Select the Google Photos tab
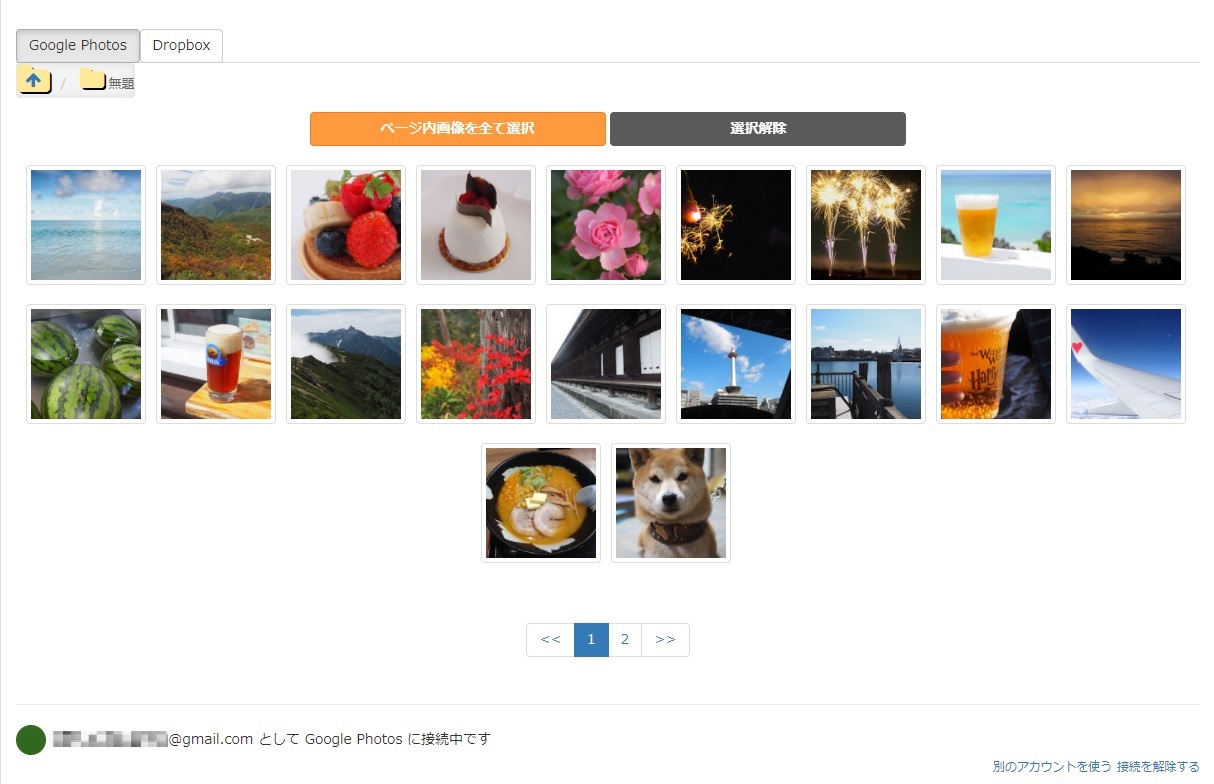This screenshot has width=1214, height=784. click(x=78, y=46)
